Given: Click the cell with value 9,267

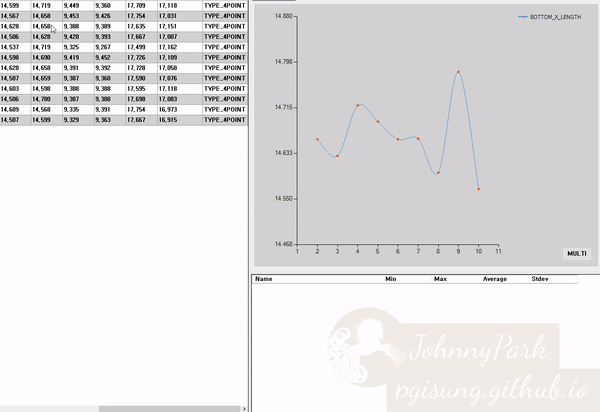Looking at the screenshot, I should click(110, 47).
